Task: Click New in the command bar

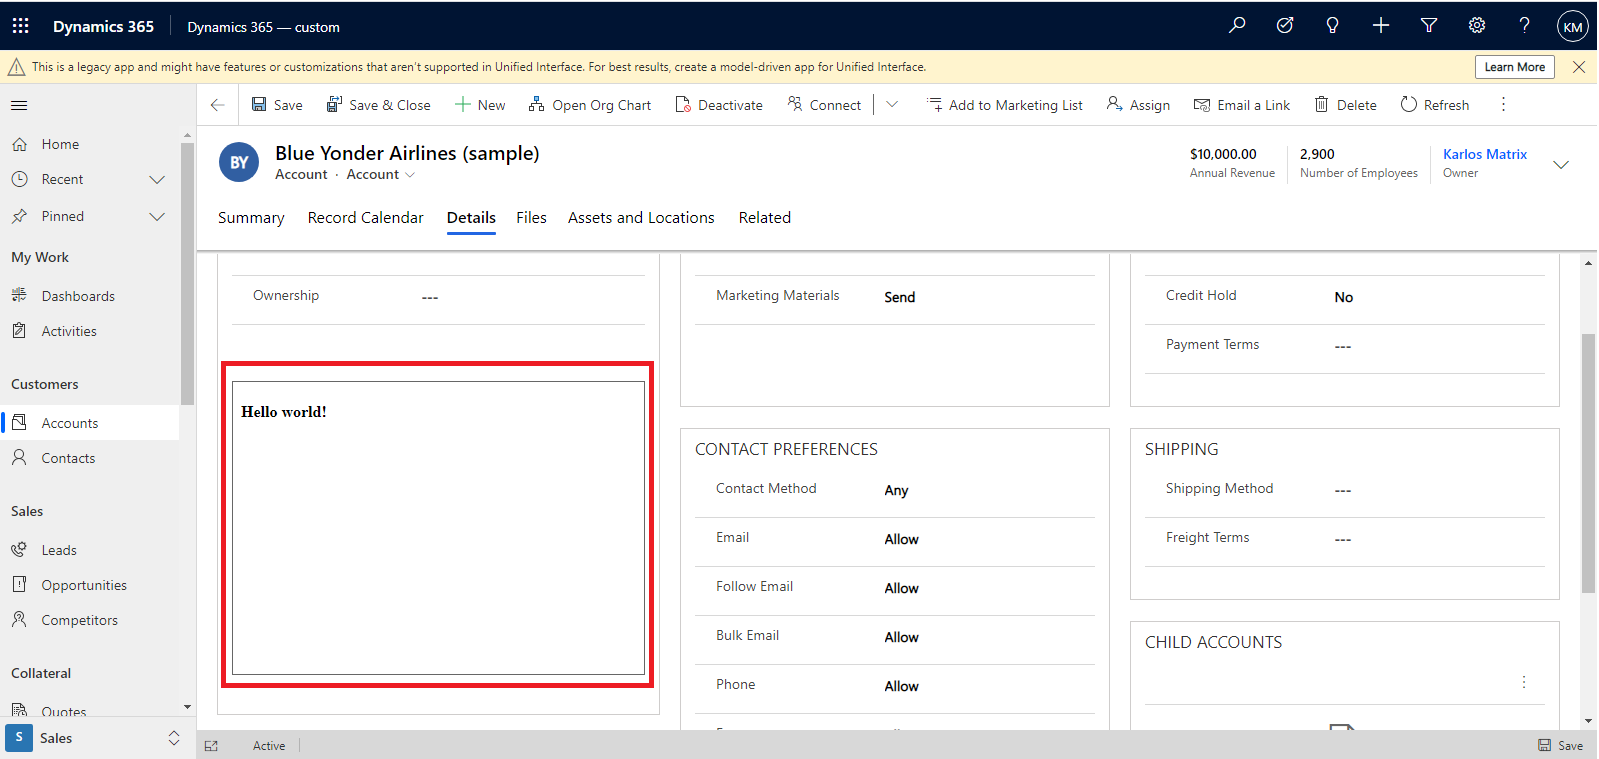Action: pos(480,105)
